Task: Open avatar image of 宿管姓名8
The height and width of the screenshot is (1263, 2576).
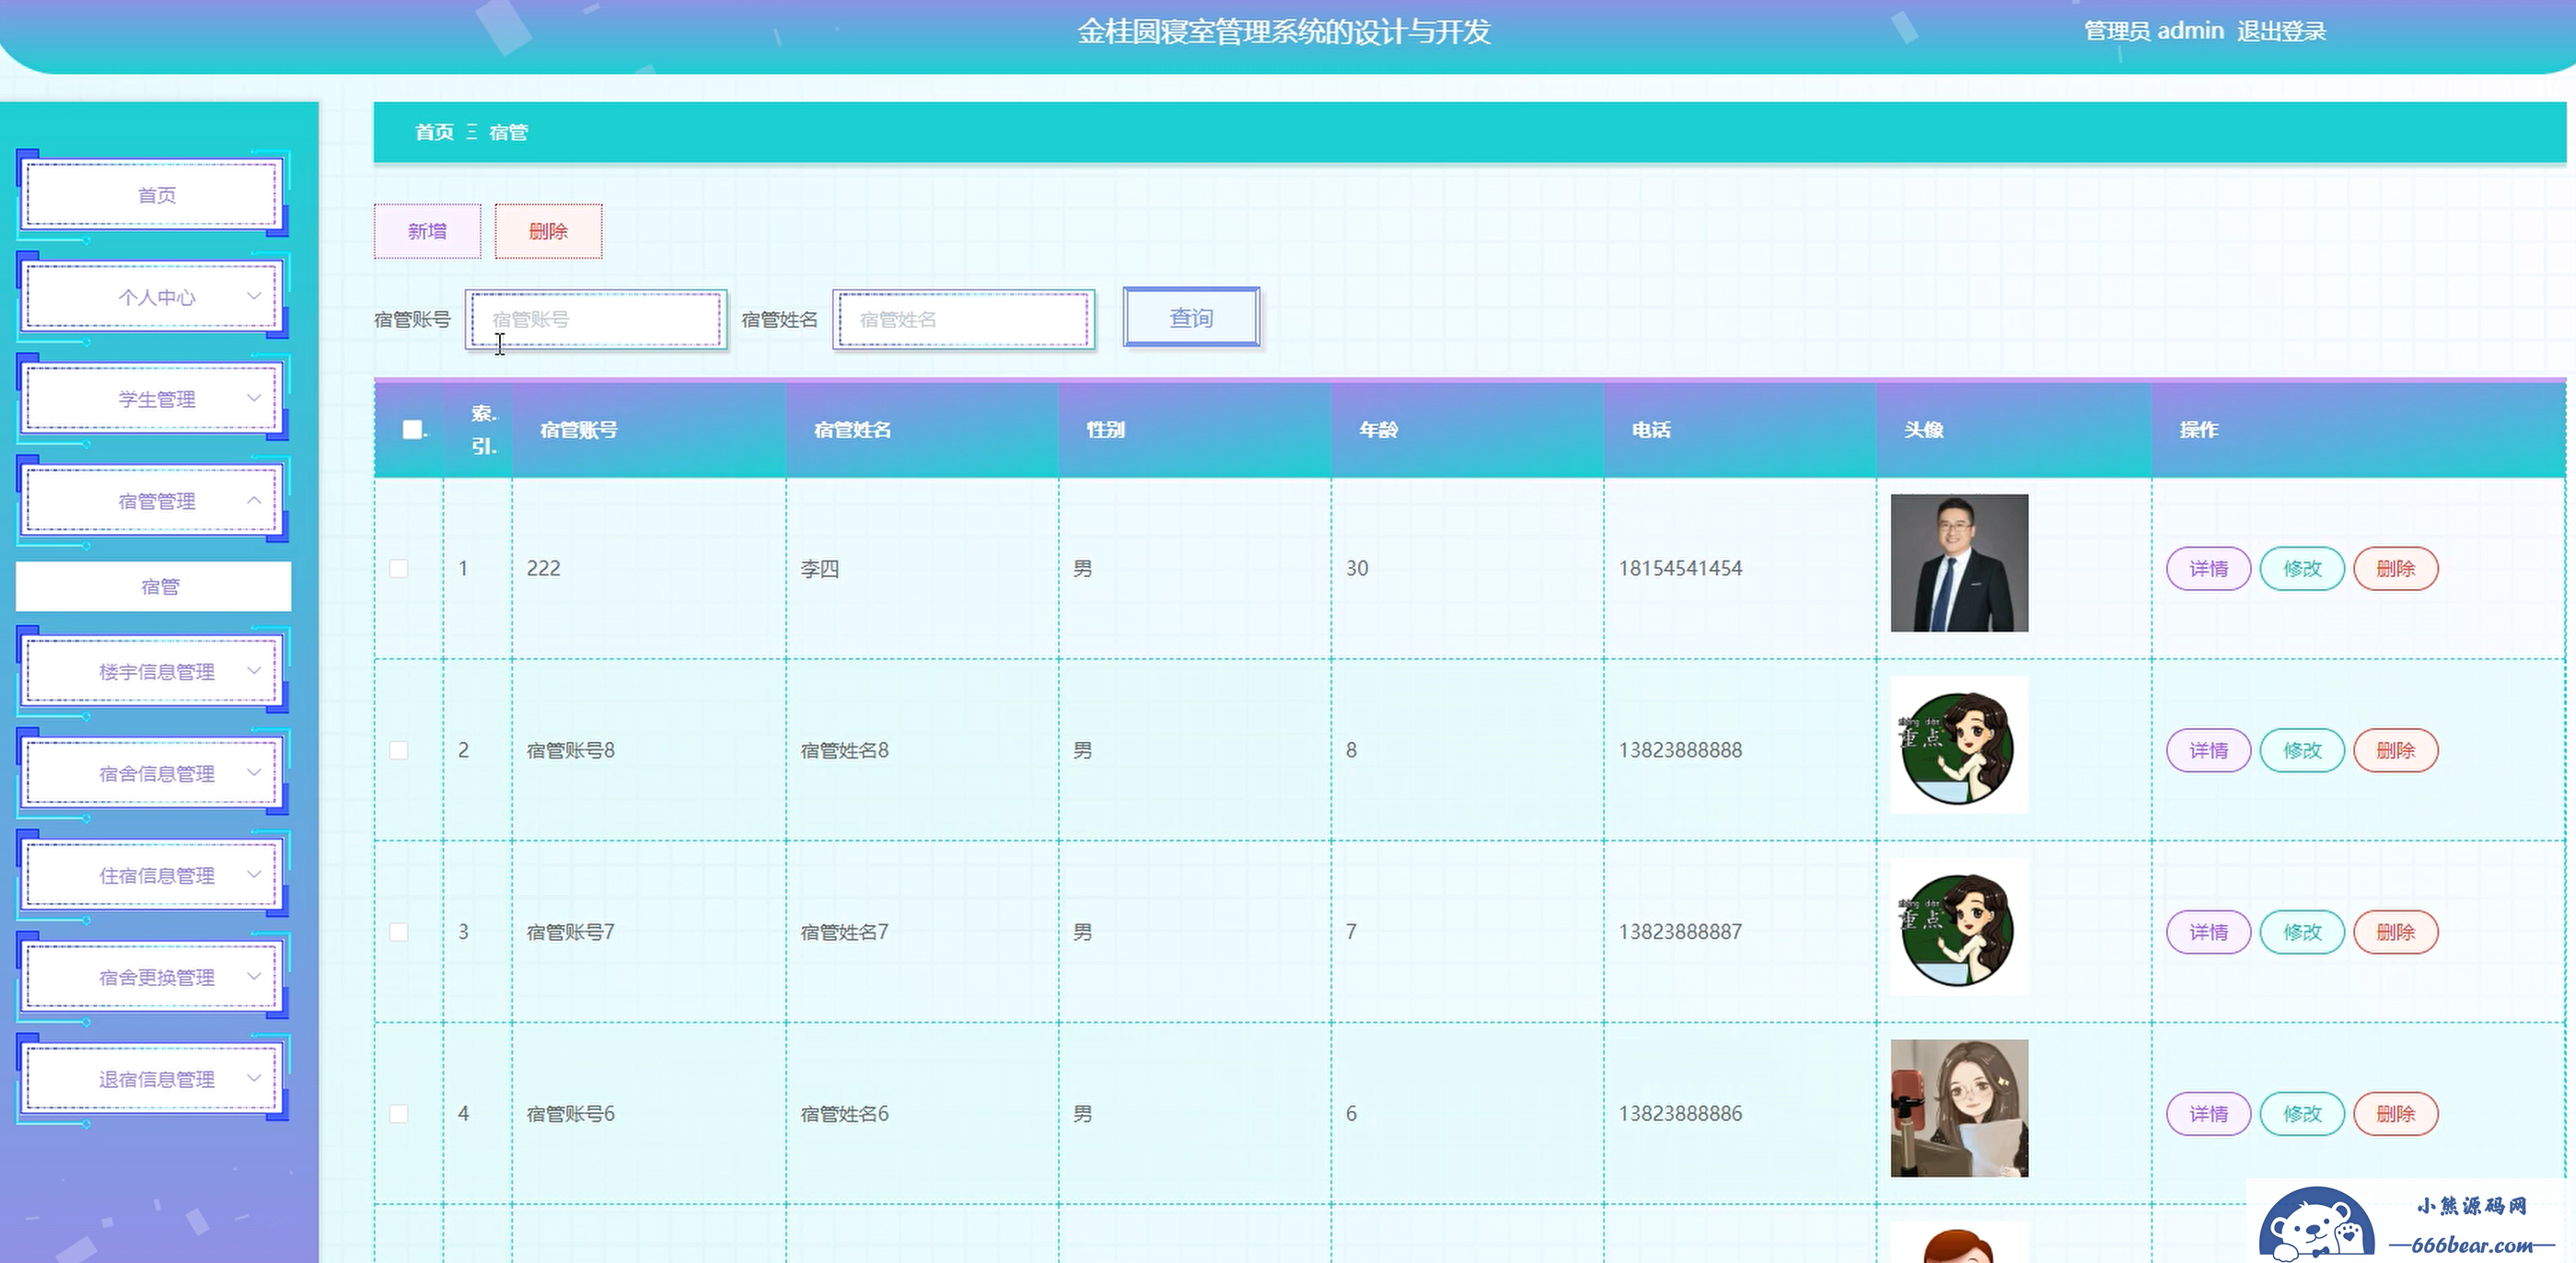Action: (x=1959, y=746)
